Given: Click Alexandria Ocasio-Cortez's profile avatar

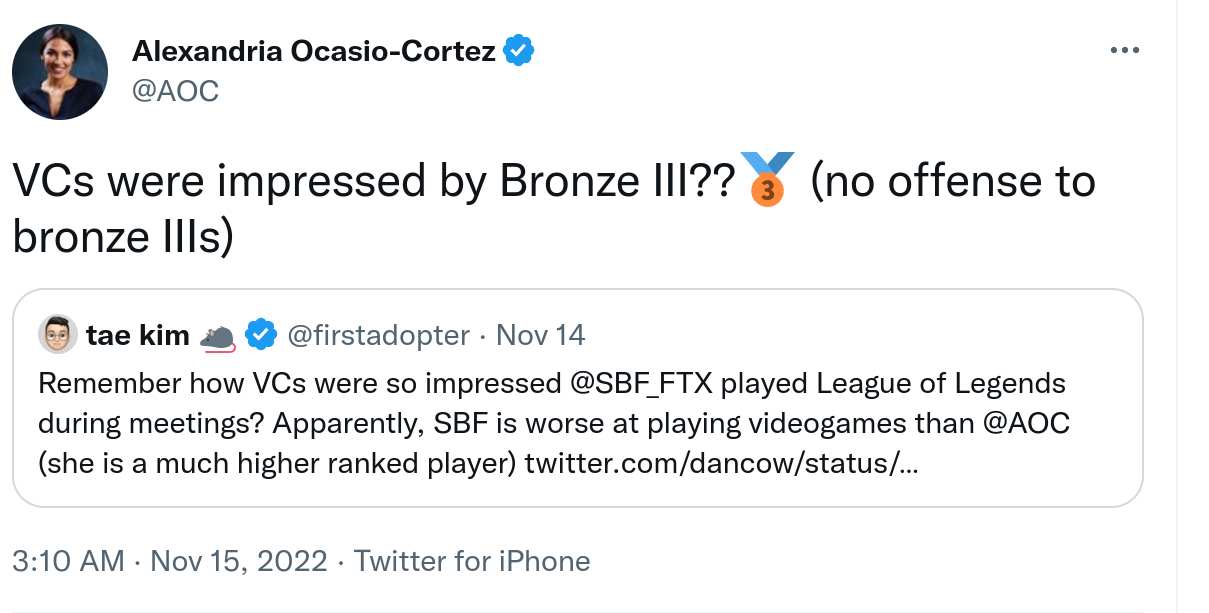Looking at the screenshot, I should [x=60, y=72].
